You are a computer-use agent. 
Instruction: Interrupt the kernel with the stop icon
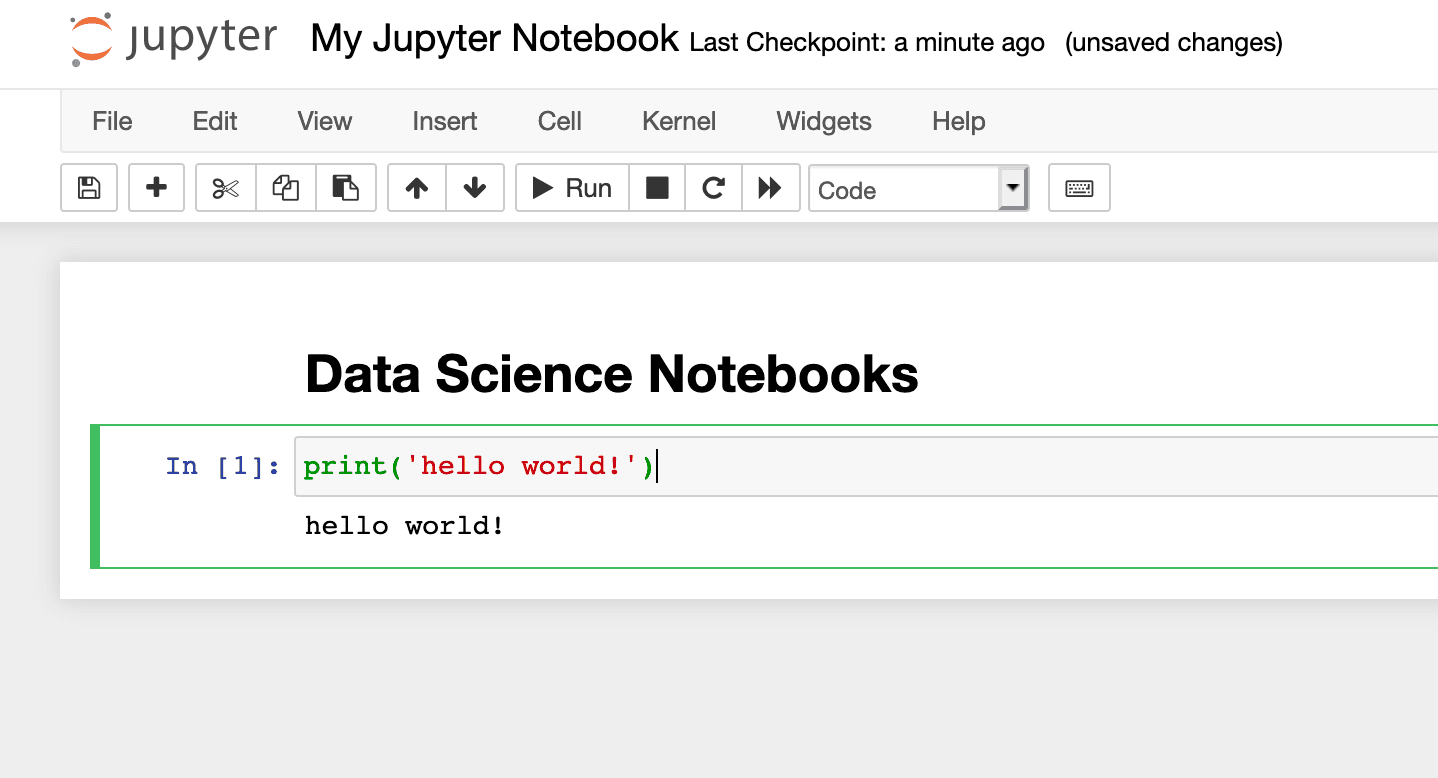[x=656, y=187]
